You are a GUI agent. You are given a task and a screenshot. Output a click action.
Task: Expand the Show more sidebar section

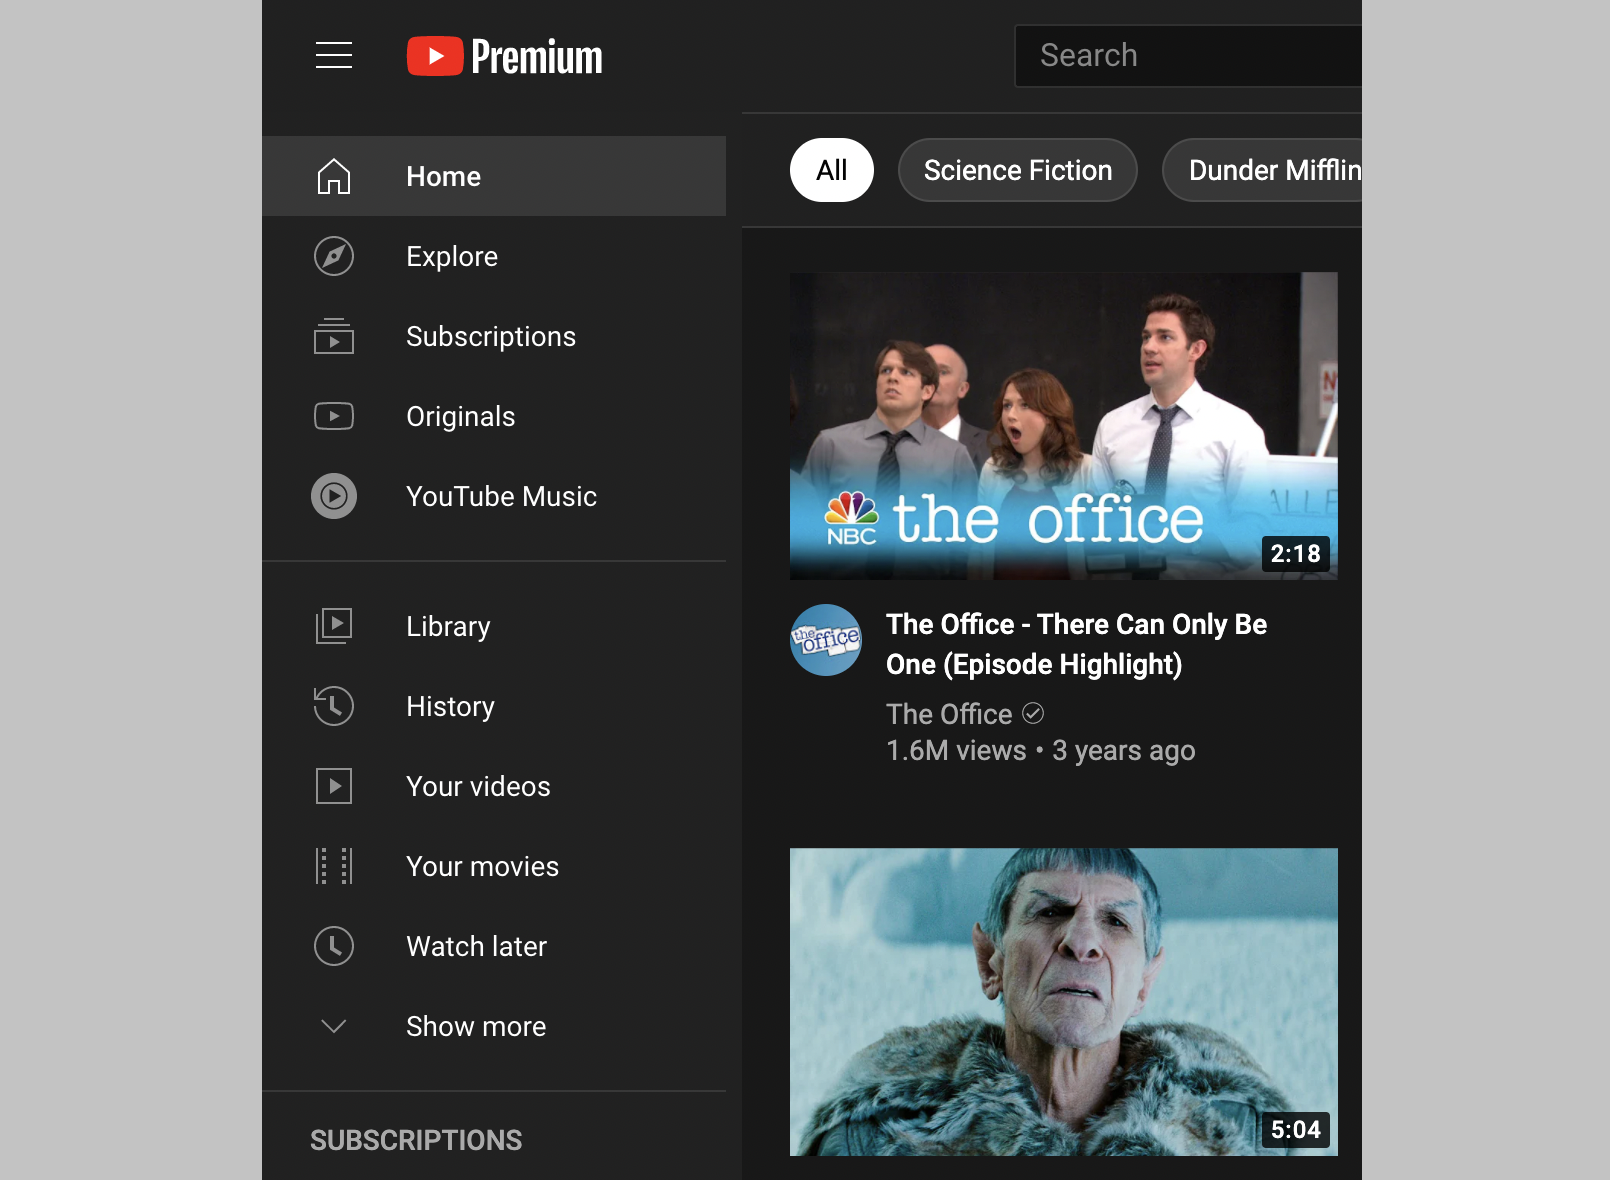tap(475, 1026)
